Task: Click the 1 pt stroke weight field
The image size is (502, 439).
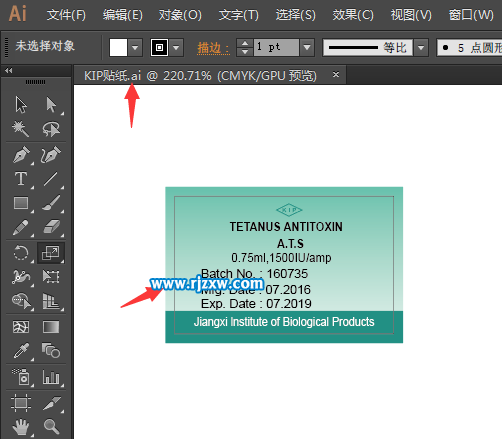Action: (x=276, y=48)
